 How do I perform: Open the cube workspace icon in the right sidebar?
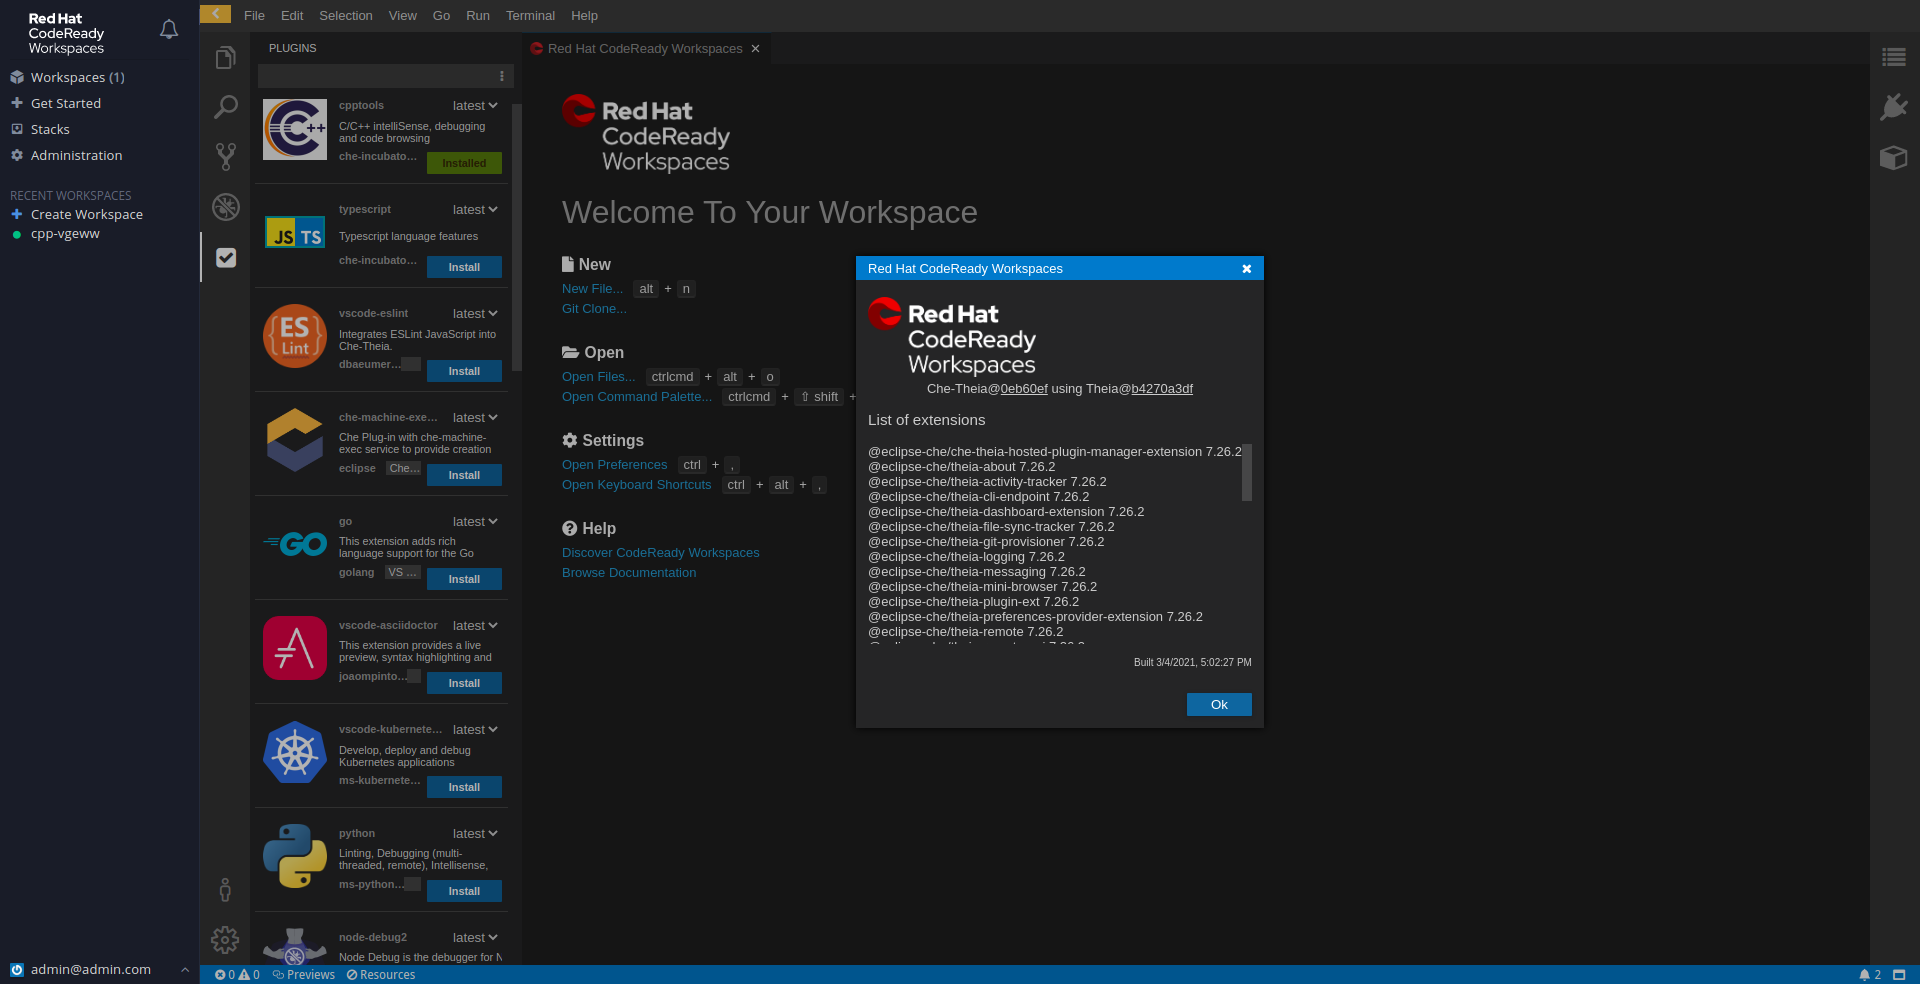(x=1893, y=158)
